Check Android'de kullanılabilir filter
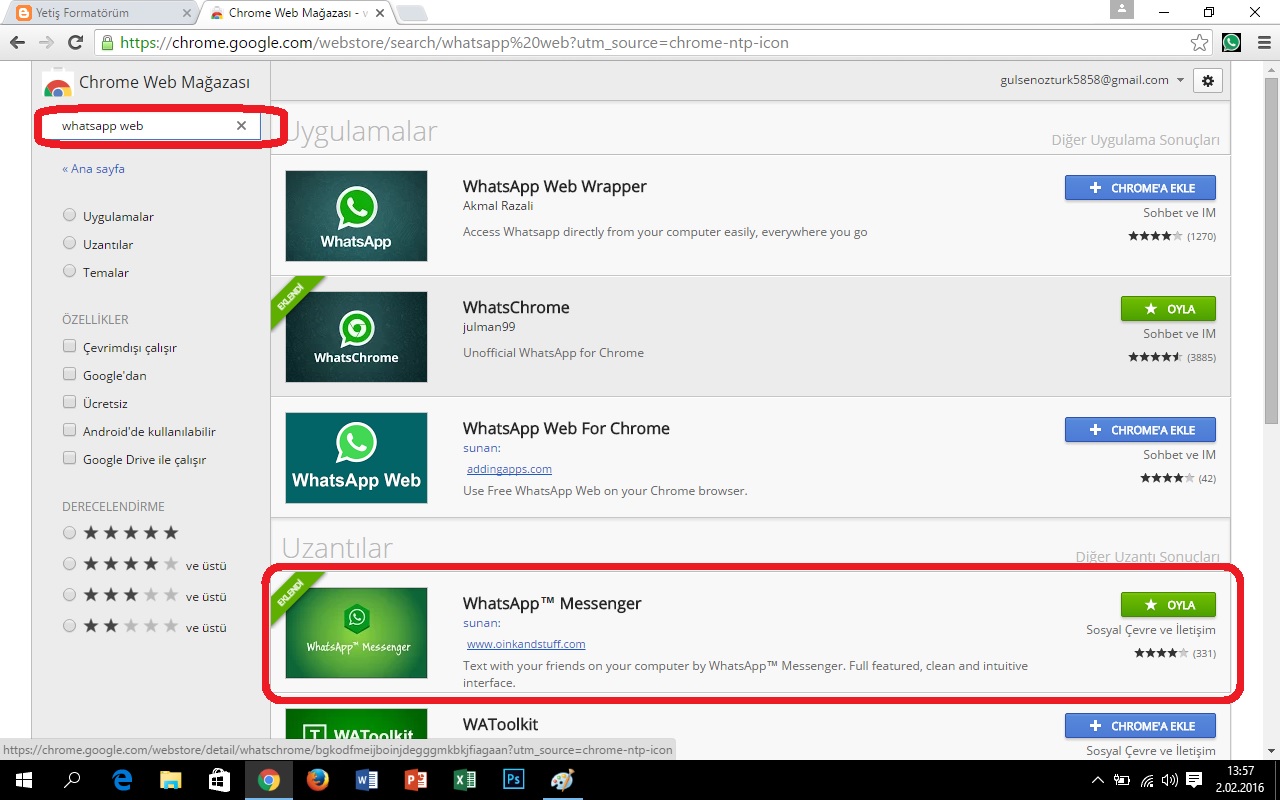This screenshot has height=800, width=1280. point(69,431)
